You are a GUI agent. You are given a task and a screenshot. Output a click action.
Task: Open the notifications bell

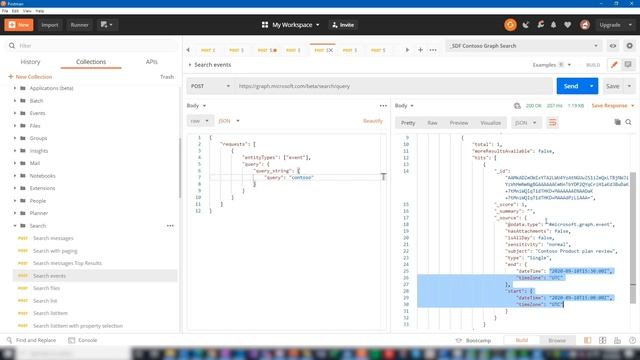(x=553, y=25)
